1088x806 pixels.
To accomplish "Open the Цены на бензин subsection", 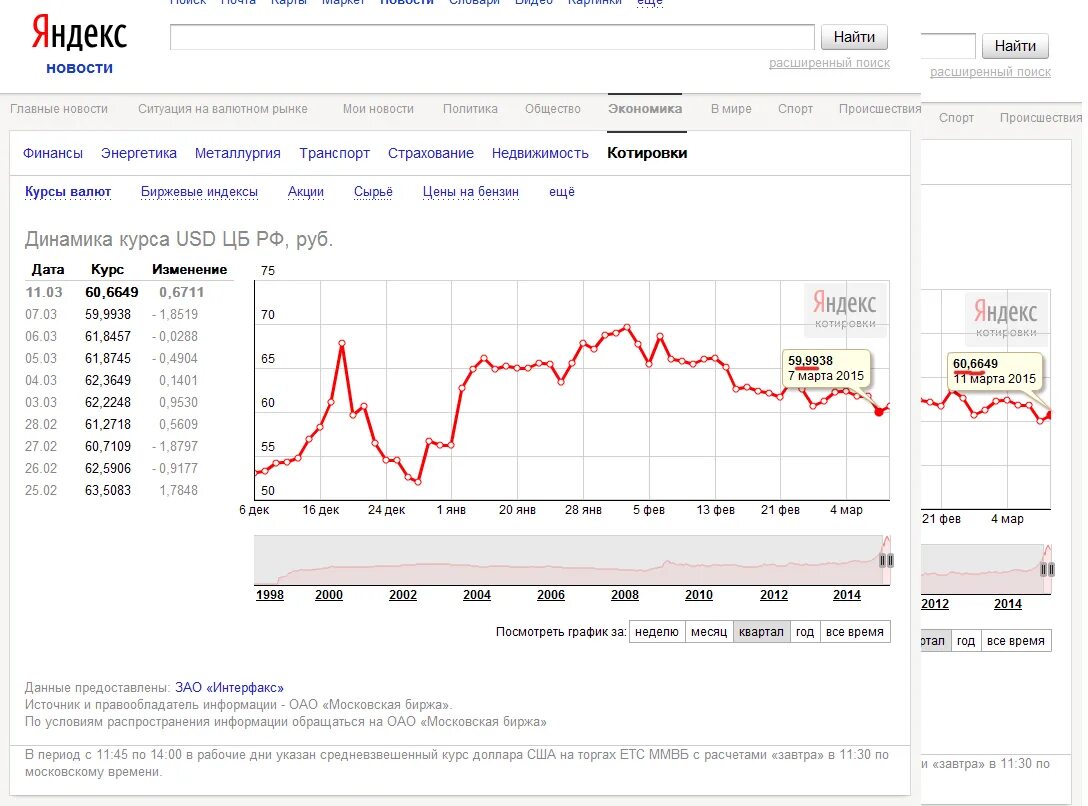I will pos(470,192).
